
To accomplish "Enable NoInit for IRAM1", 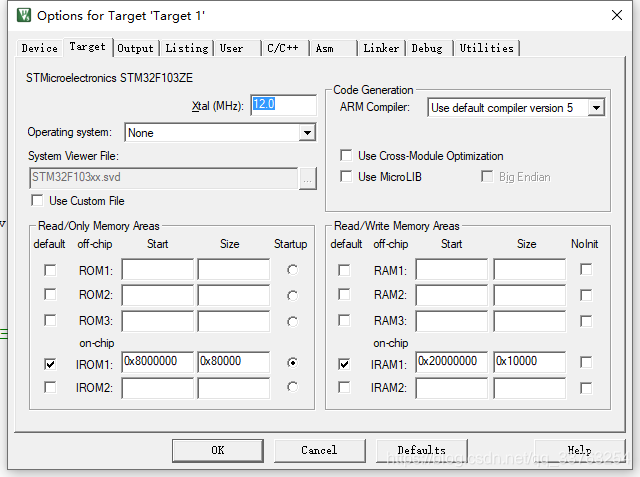I will coord(586,362).
